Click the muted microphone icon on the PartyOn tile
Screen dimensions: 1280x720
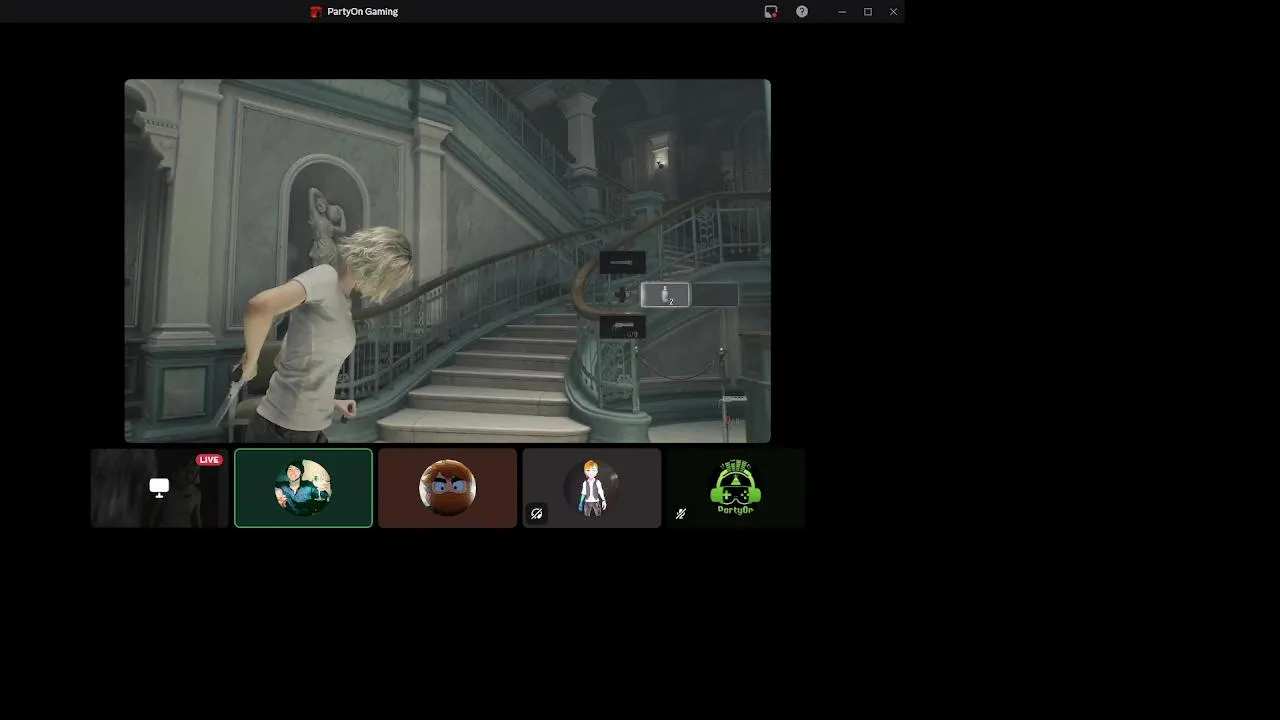point(681,514)
